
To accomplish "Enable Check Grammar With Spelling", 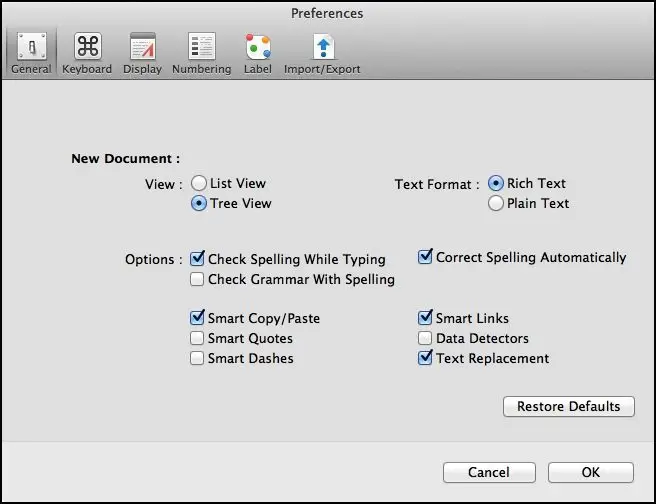I will 197,279.
